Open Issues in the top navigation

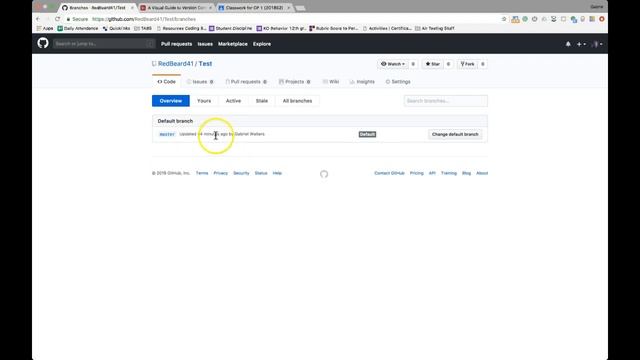pos(205,44)
